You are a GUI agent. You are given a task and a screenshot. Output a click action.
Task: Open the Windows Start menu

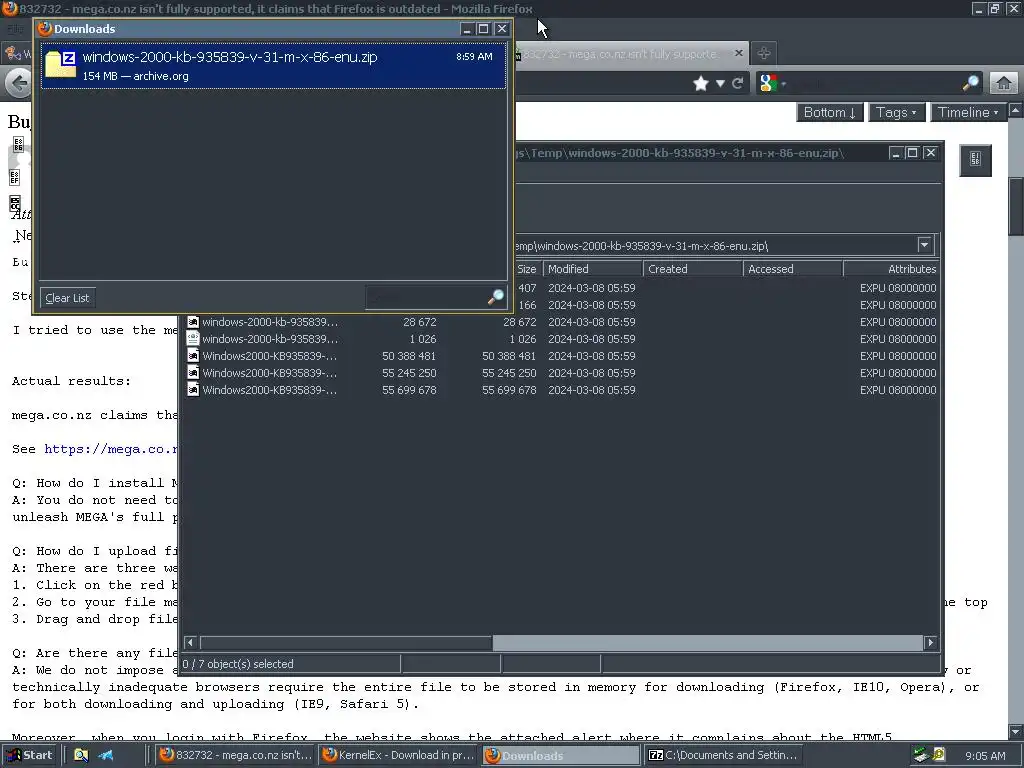[x=30, y=756]
